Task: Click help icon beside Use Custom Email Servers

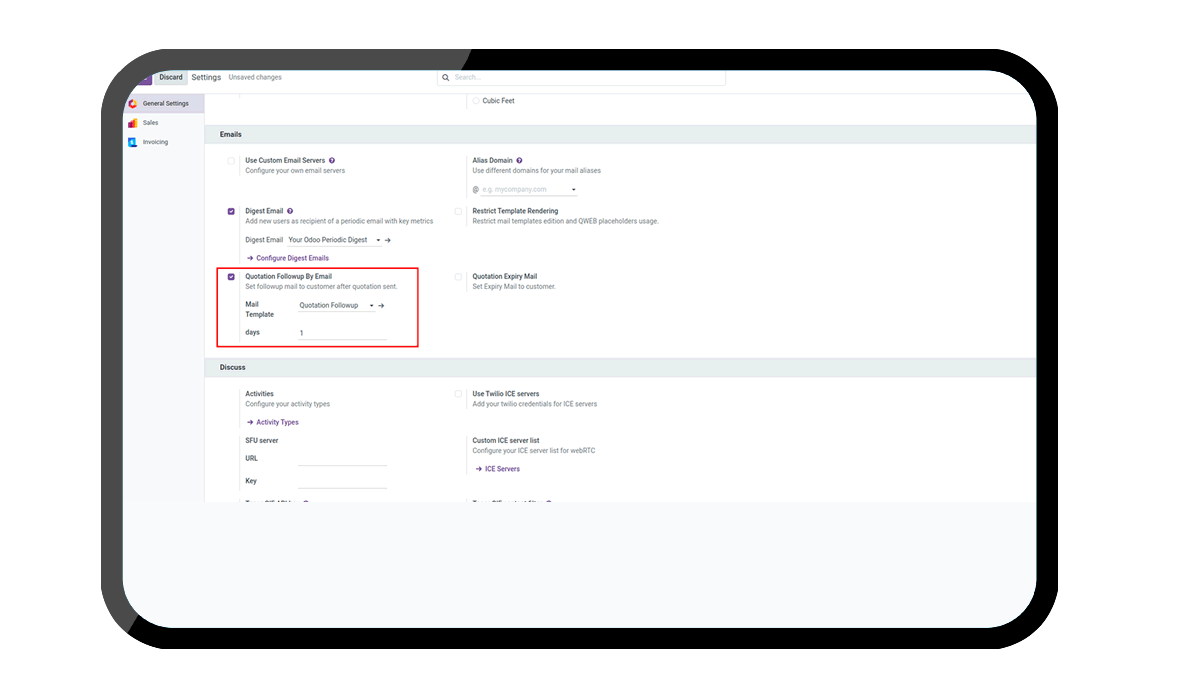Action: (332, 160)
